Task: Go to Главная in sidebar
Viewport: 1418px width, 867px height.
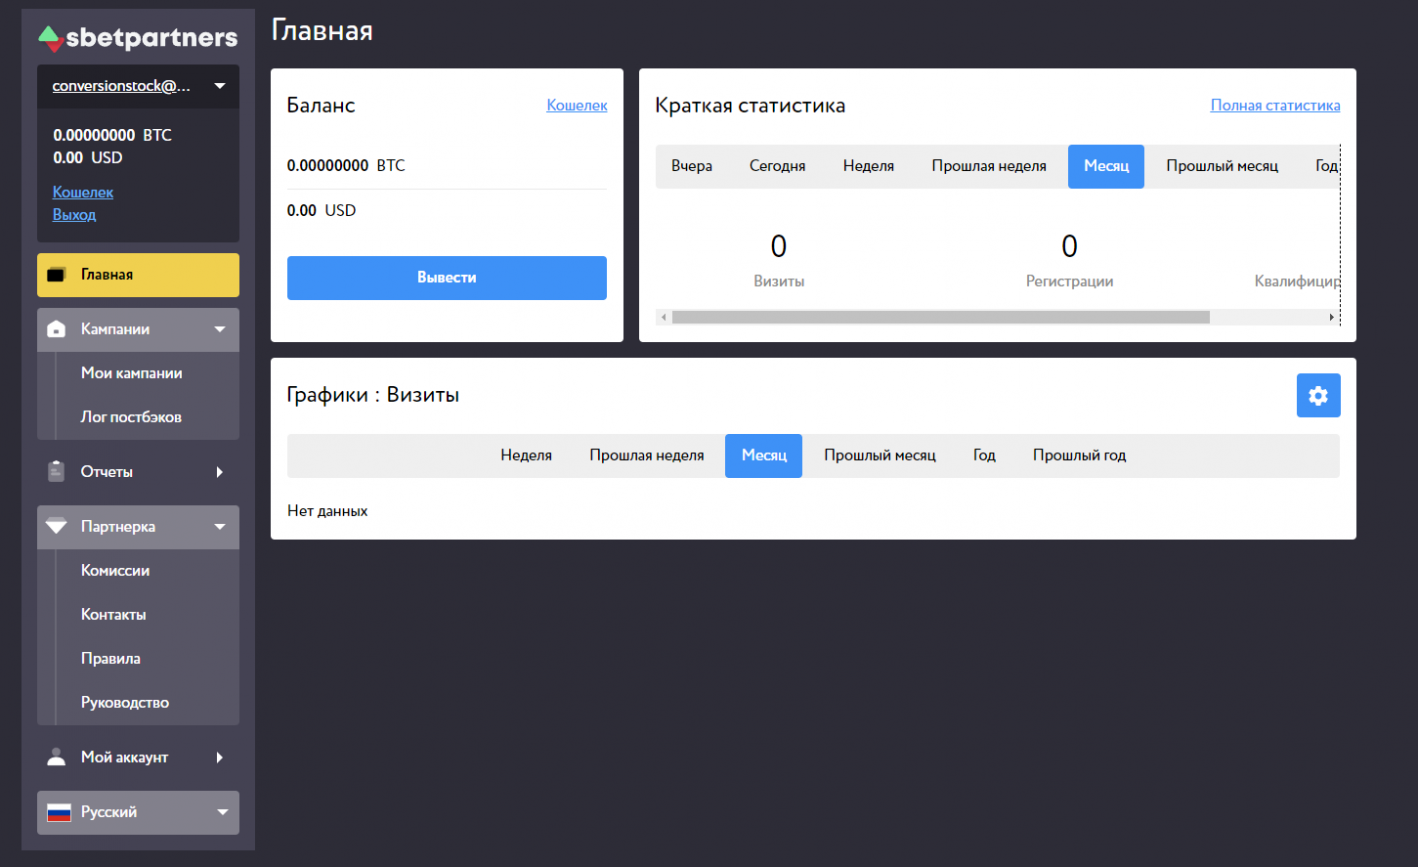Action: coord(138,275)
